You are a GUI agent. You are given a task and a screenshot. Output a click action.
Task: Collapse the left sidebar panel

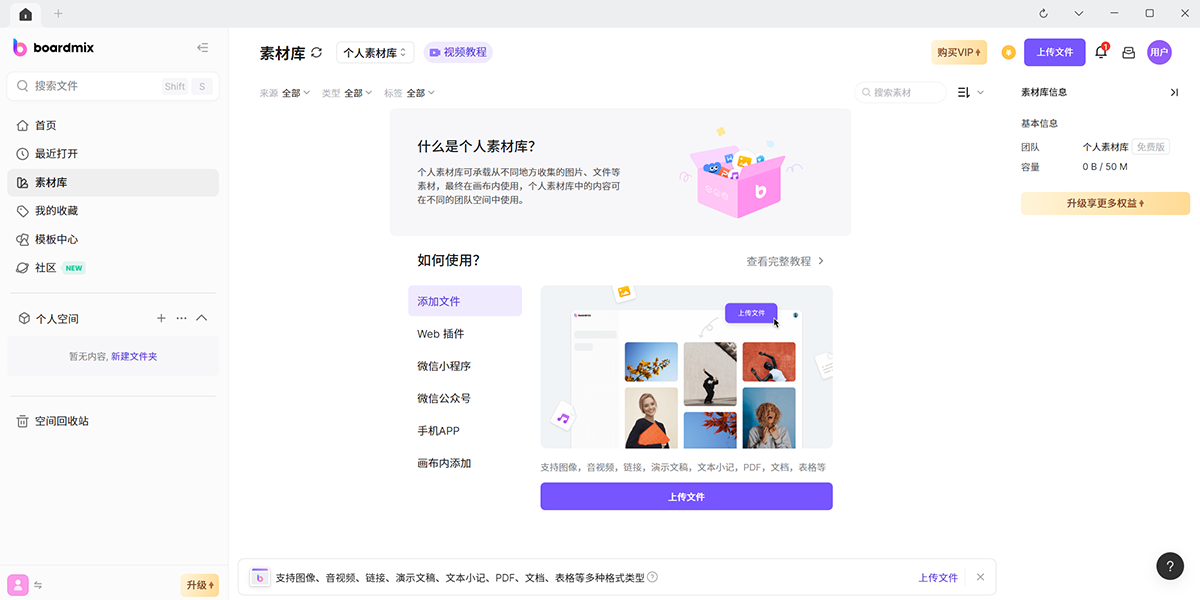203,48
